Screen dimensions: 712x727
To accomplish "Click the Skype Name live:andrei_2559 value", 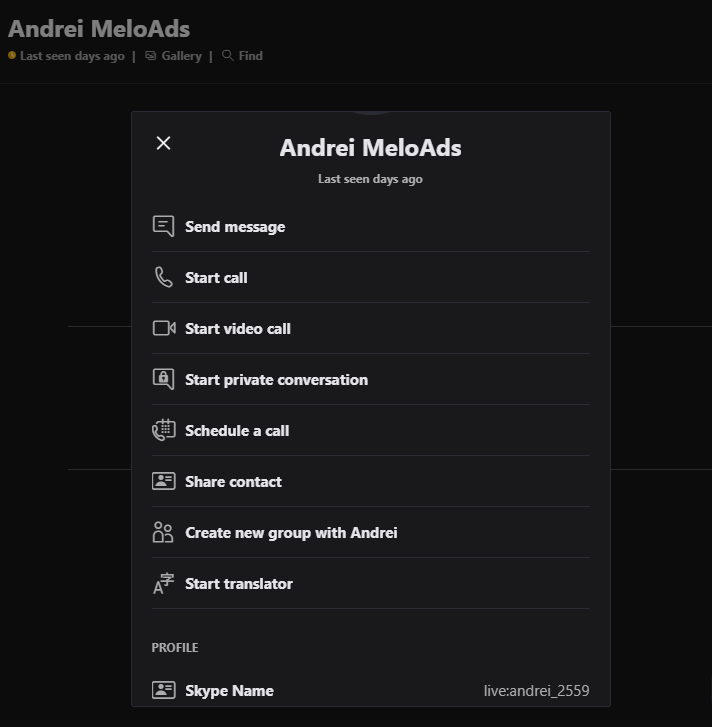I will (536, 691).
